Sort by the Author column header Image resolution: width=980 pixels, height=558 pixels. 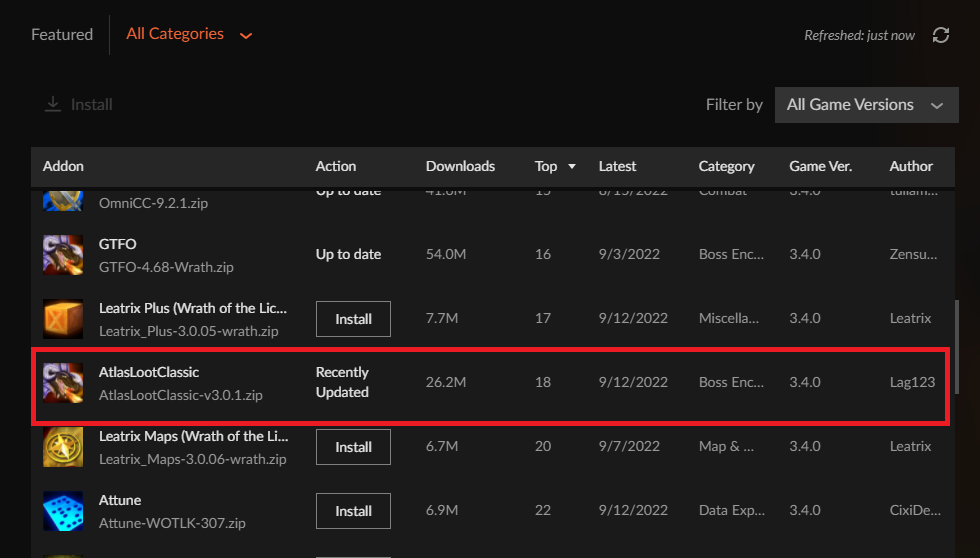pos(911,166)
